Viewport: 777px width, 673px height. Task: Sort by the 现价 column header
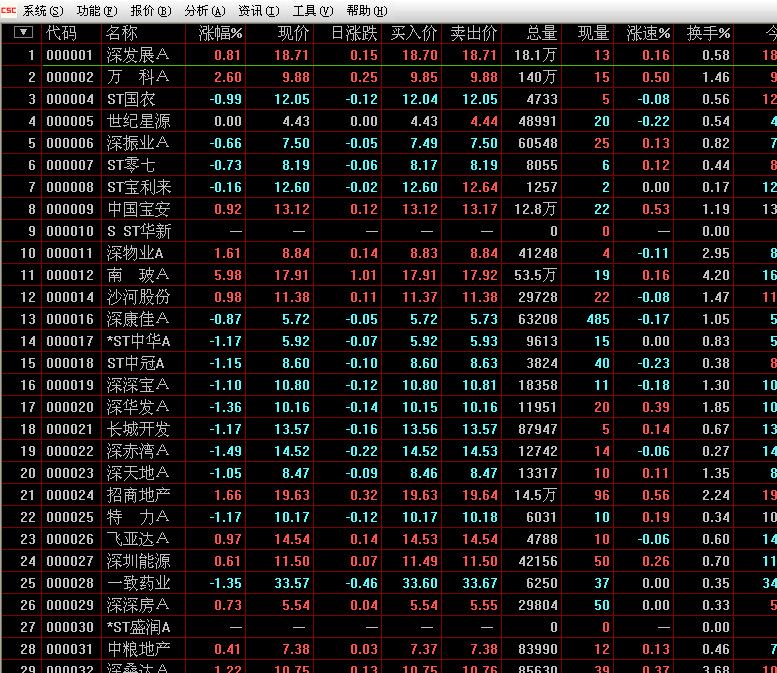(293, 33)
